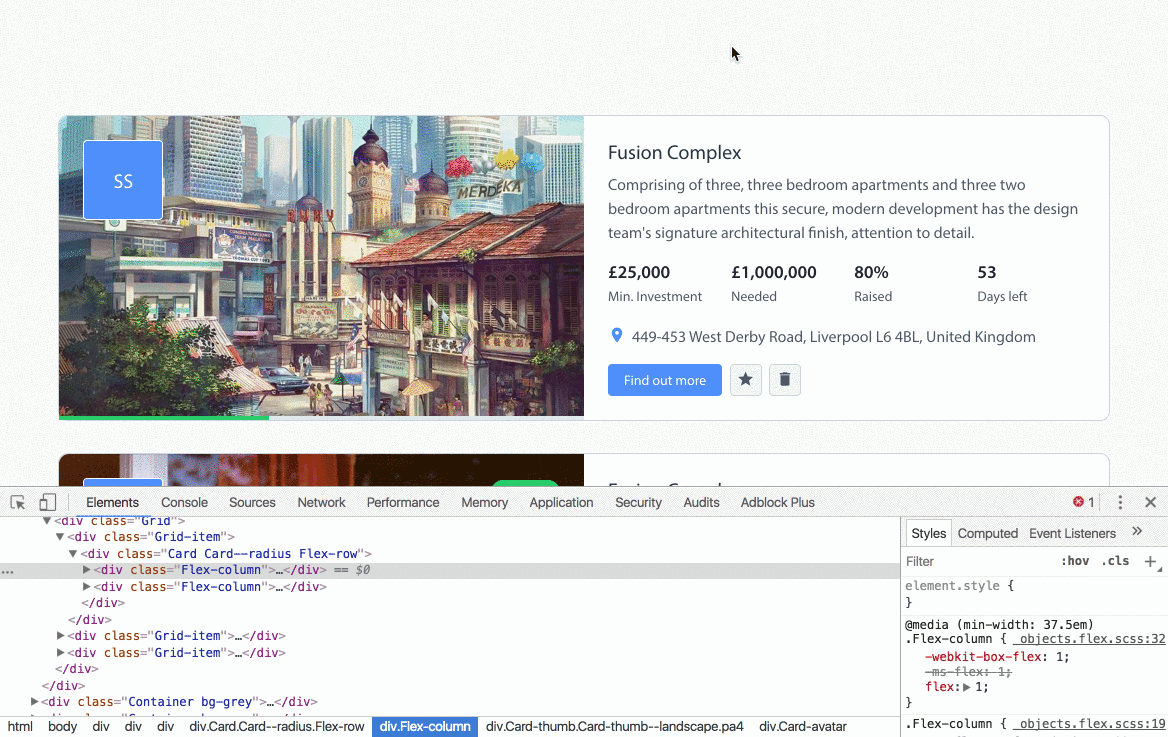The width and height of the screenshot is (1168, 737).
Task: Open the _objects.flex.scss:19 source link
Action: pyautogui.click(x=1089, y=724)
